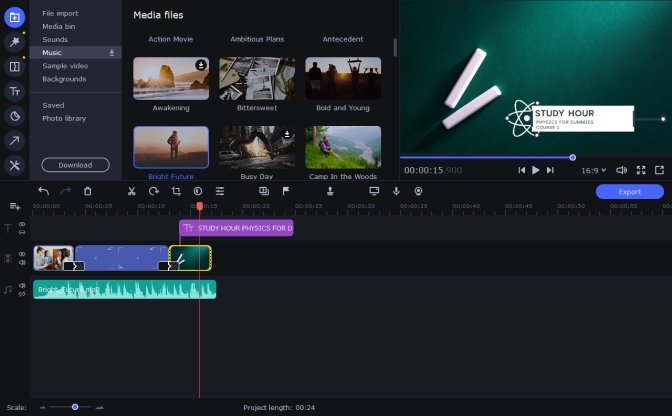
Task: Select the Bittersweet music thumbnail
Action: pyautogui.click(x=257, y=78)
